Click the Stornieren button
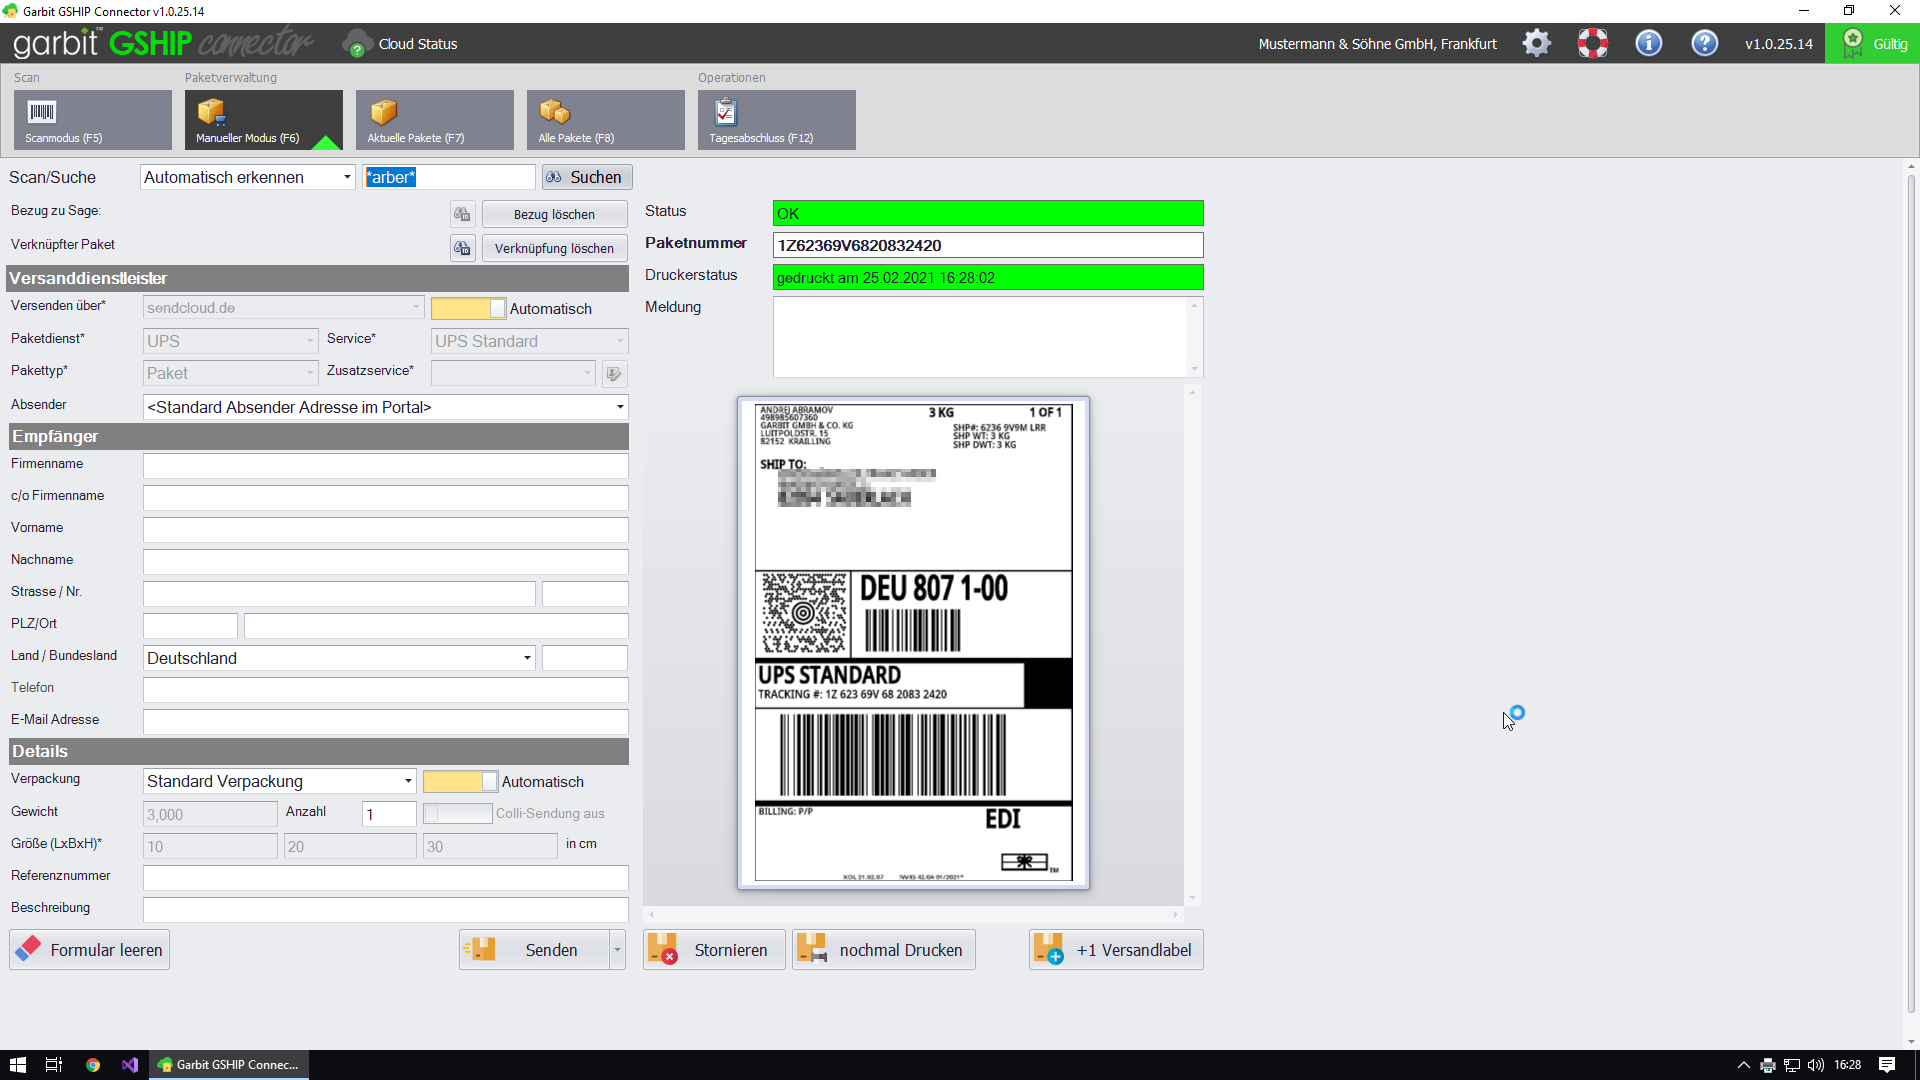1920x1080 pixels. coord(714,950)
